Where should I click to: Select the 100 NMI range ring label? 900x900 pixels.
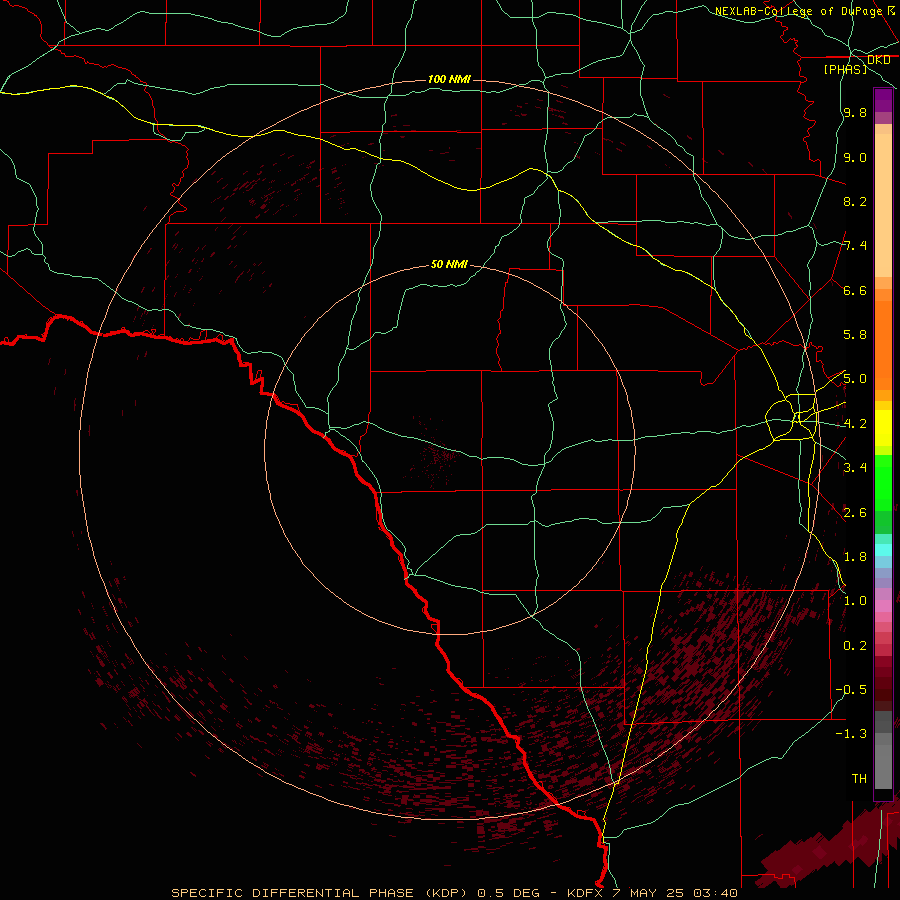coord(449,79)
